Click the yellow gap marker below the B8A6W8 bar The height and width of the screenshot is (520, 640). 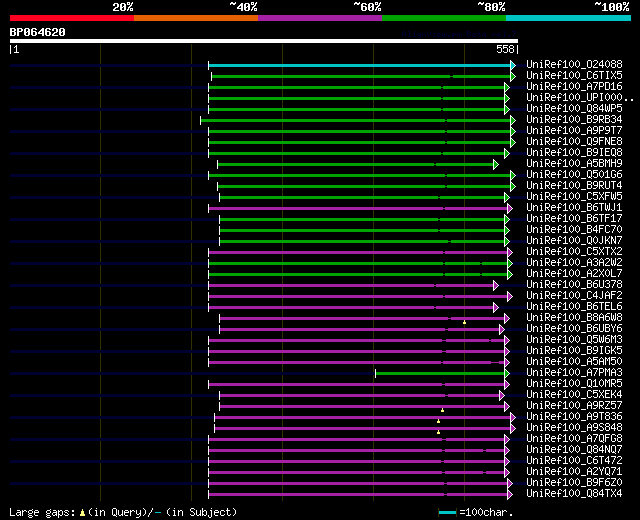tap(464, 322)
